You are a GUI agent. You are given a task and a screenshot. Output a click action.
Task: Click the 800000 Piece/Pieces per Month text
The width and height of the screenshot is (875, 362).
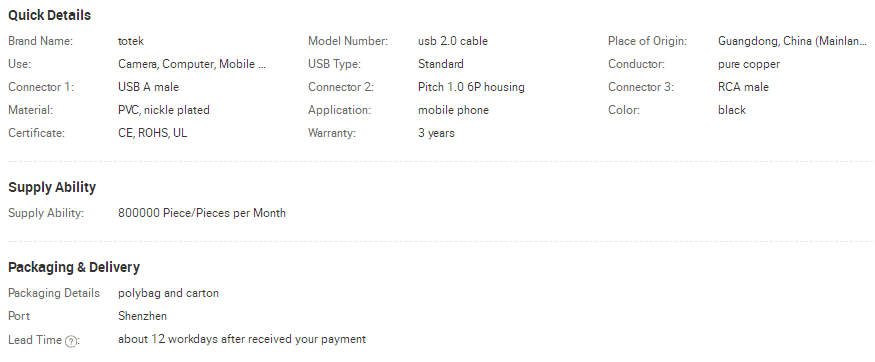(202, 213)
